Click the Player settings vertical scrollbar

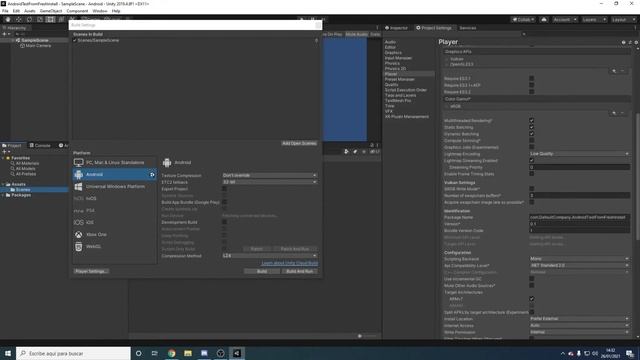click(x=637, y=176)
